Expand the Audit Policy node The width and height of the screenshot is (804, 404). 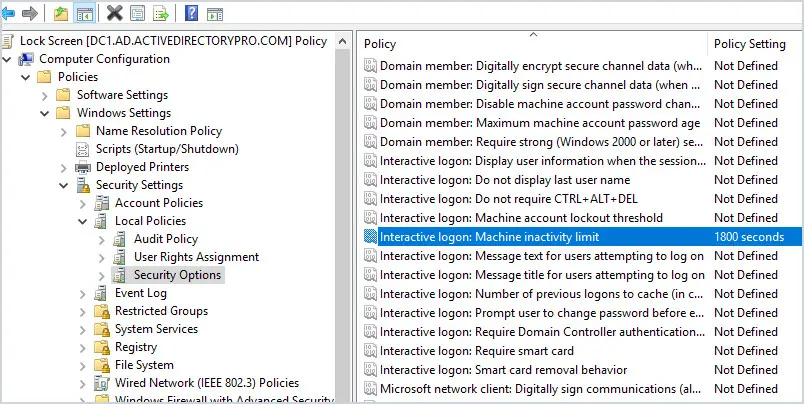click(102, 239)
